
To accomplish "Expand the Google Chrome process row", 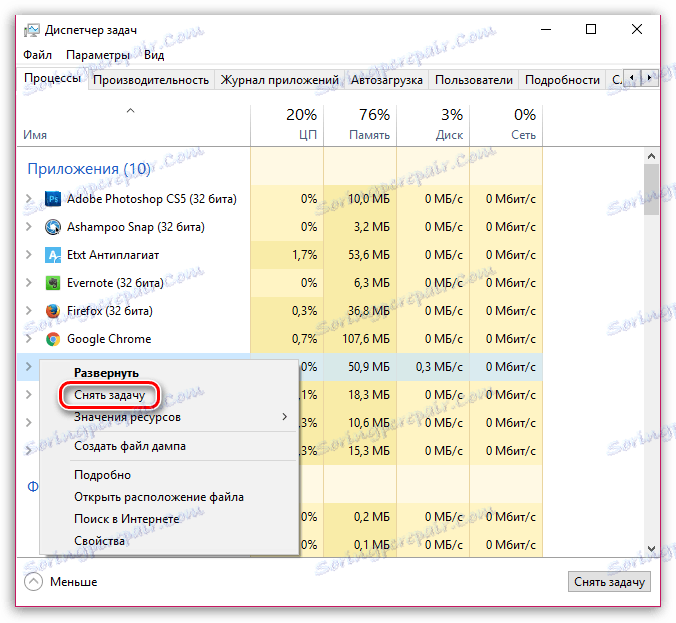I will (x=28, y=338).
